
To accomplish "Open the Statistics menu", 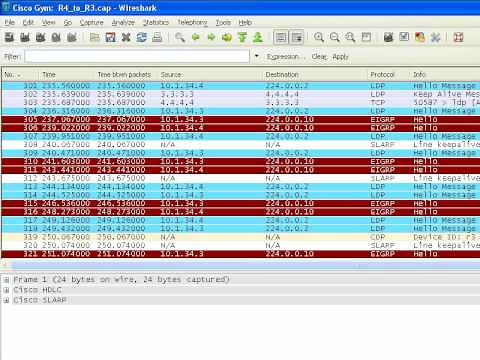I will pos(156,22).
